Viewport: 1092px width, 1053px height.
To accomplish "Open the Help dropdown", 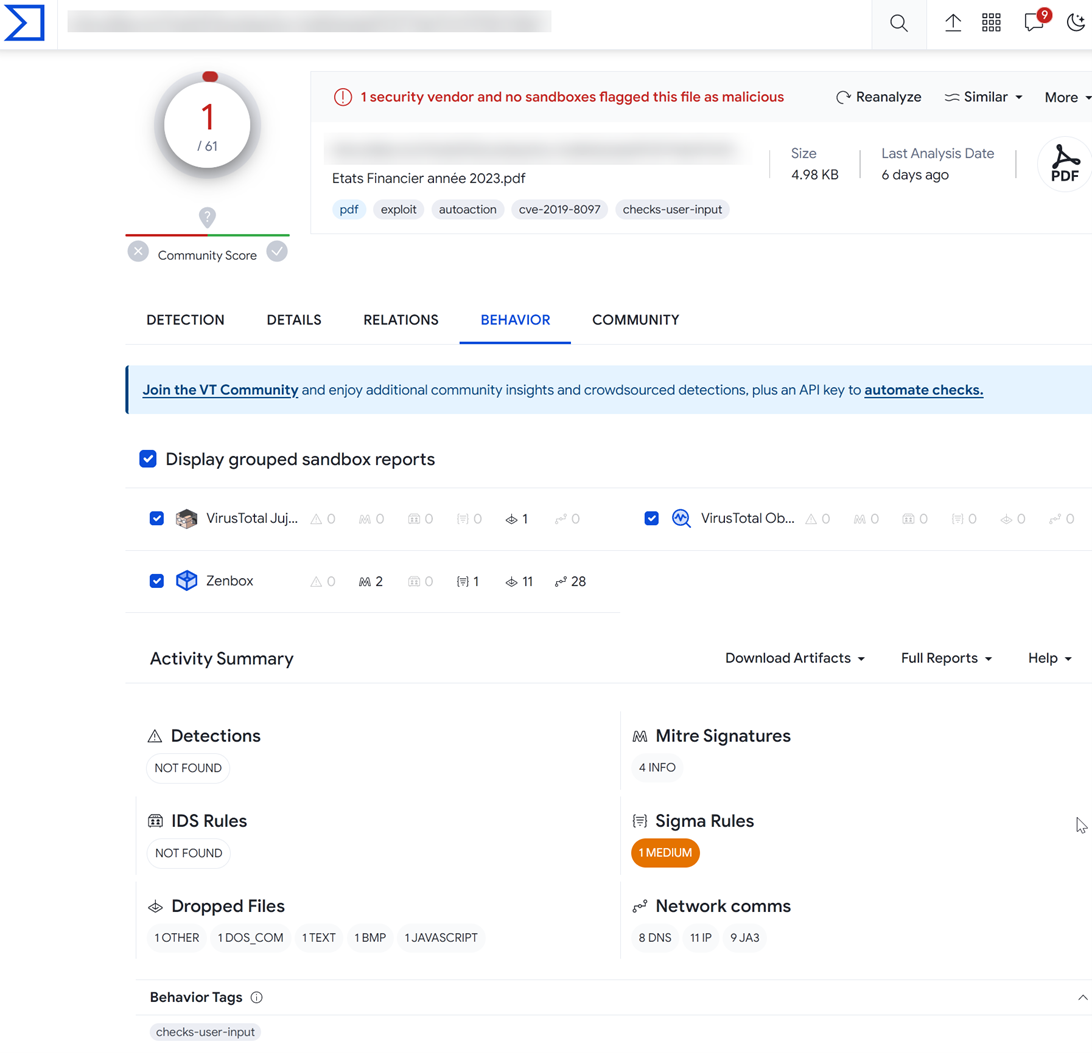I will (1050, 658).
